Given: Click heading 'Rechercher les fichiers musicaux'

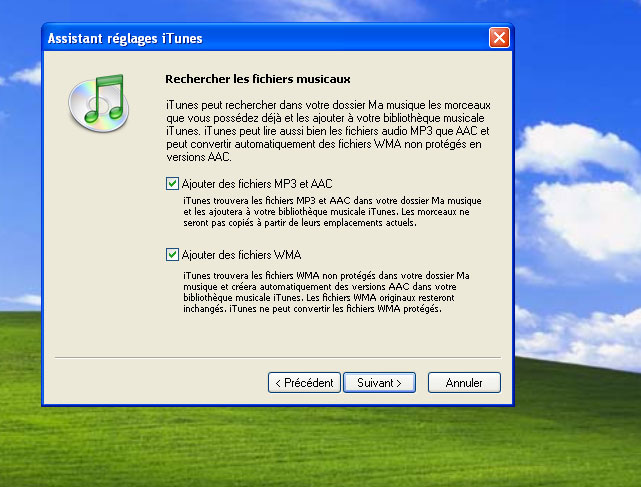Looking at the screenshot, I should pyautogui.click(x=258, y=79).
